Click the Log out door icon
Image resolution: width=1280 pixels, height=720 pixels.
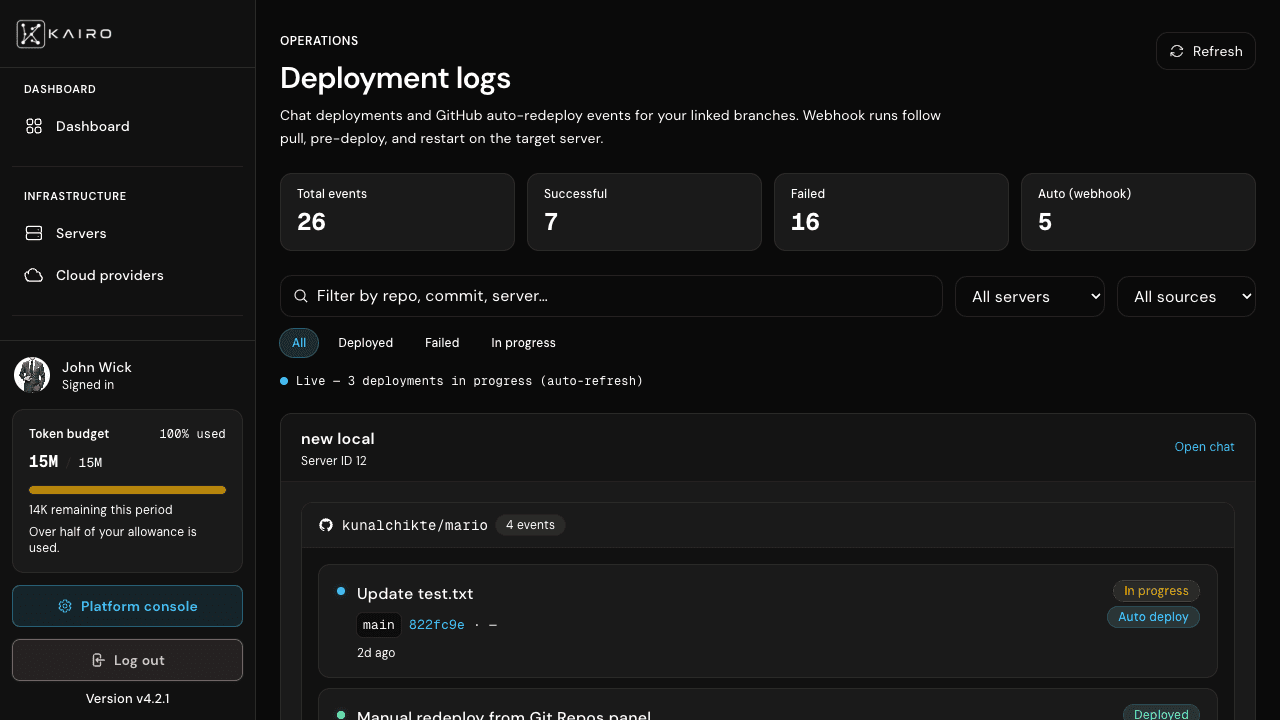(x=98, y=660)
